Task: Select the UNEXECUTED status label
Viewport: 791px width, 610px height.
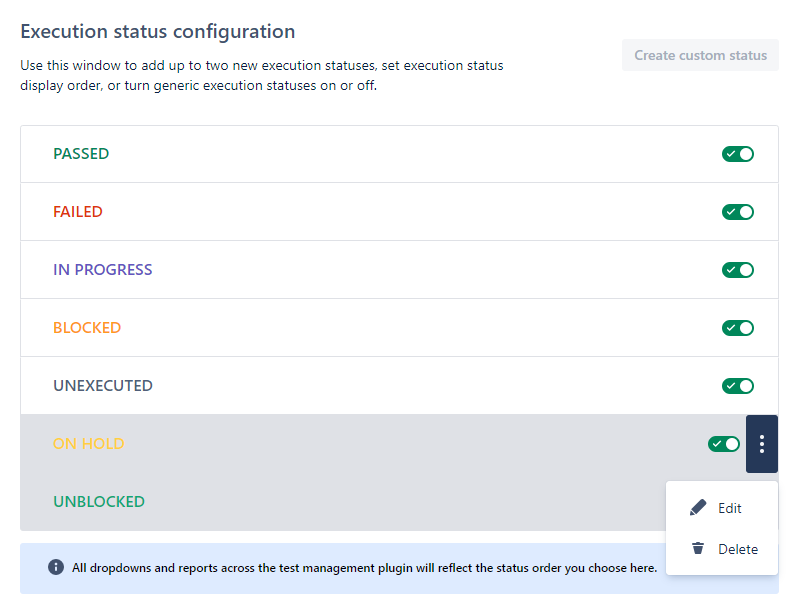Action: [x=103, y=386]
